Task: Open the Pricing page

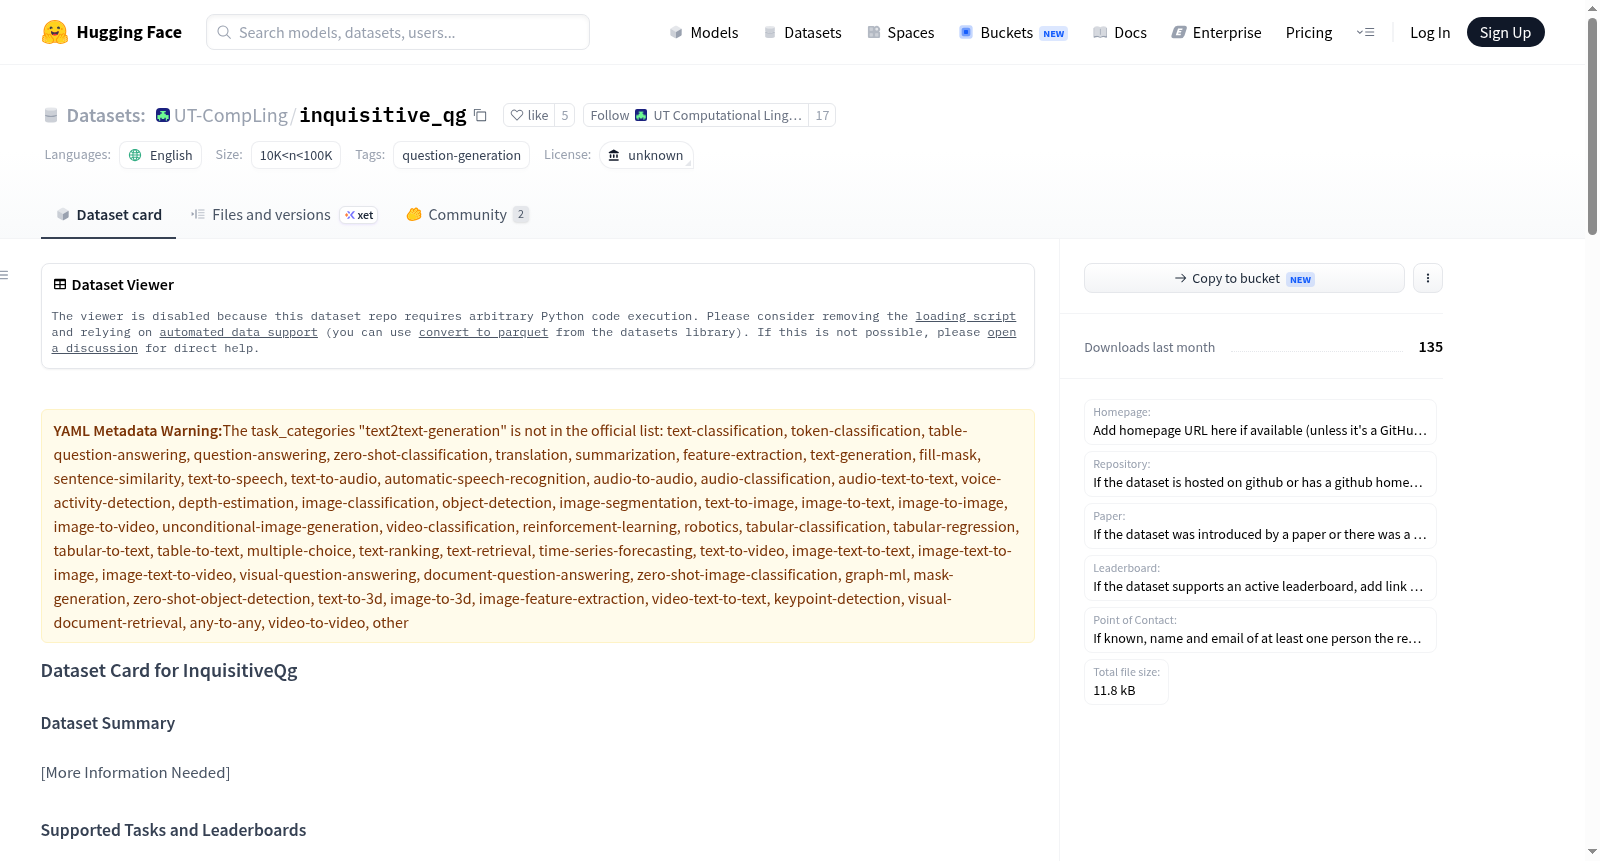Action: pyautogui.click(x=1309, y=32)
